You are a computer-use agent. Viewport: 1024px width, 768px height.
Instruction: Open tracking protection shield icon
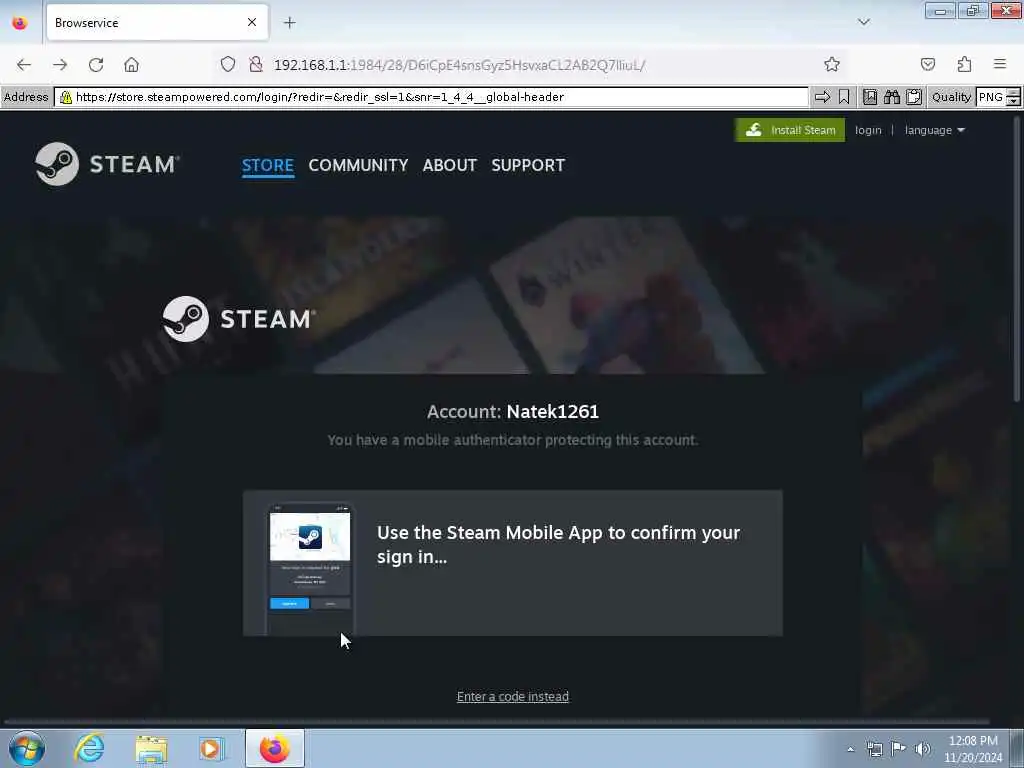(227, 64)
